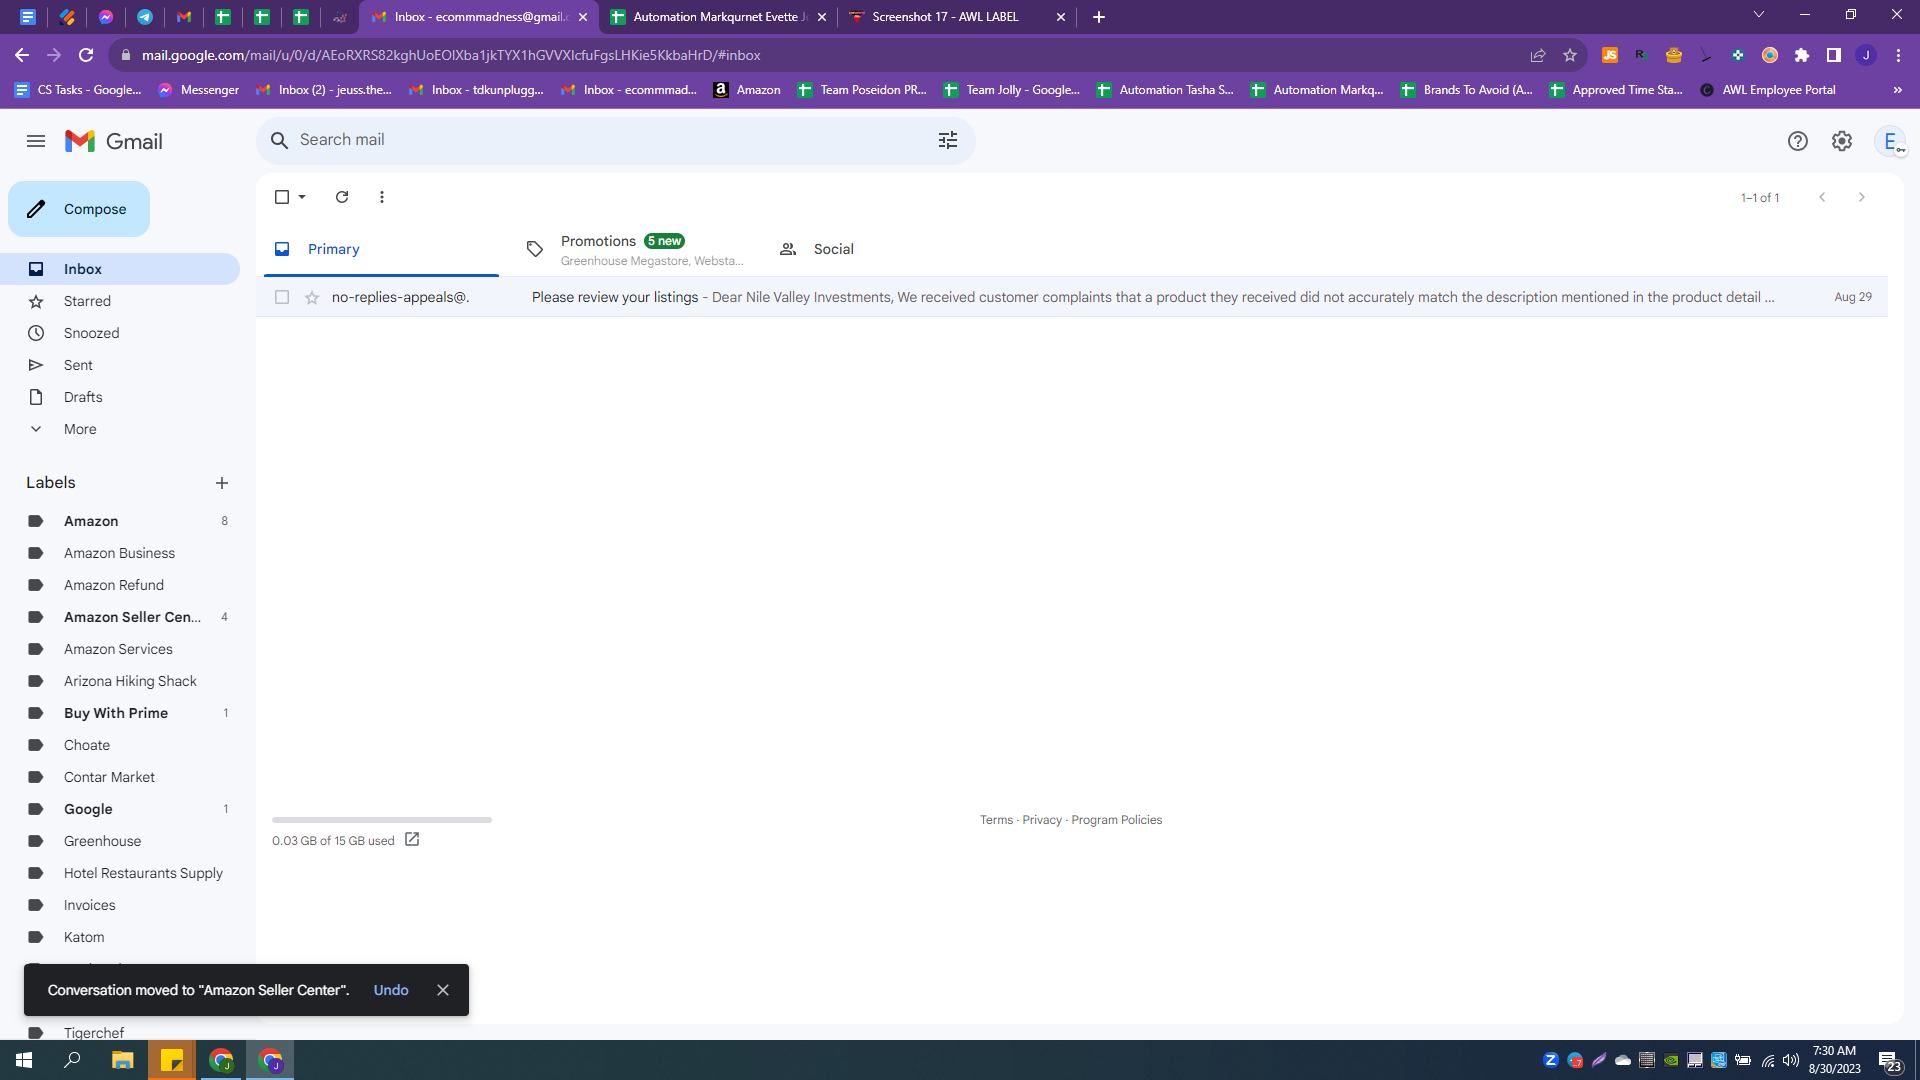Viewport: 1920px width, 1080px height.
Task: Open File Explorer from the taskbar
Action: click(122, 1060)
